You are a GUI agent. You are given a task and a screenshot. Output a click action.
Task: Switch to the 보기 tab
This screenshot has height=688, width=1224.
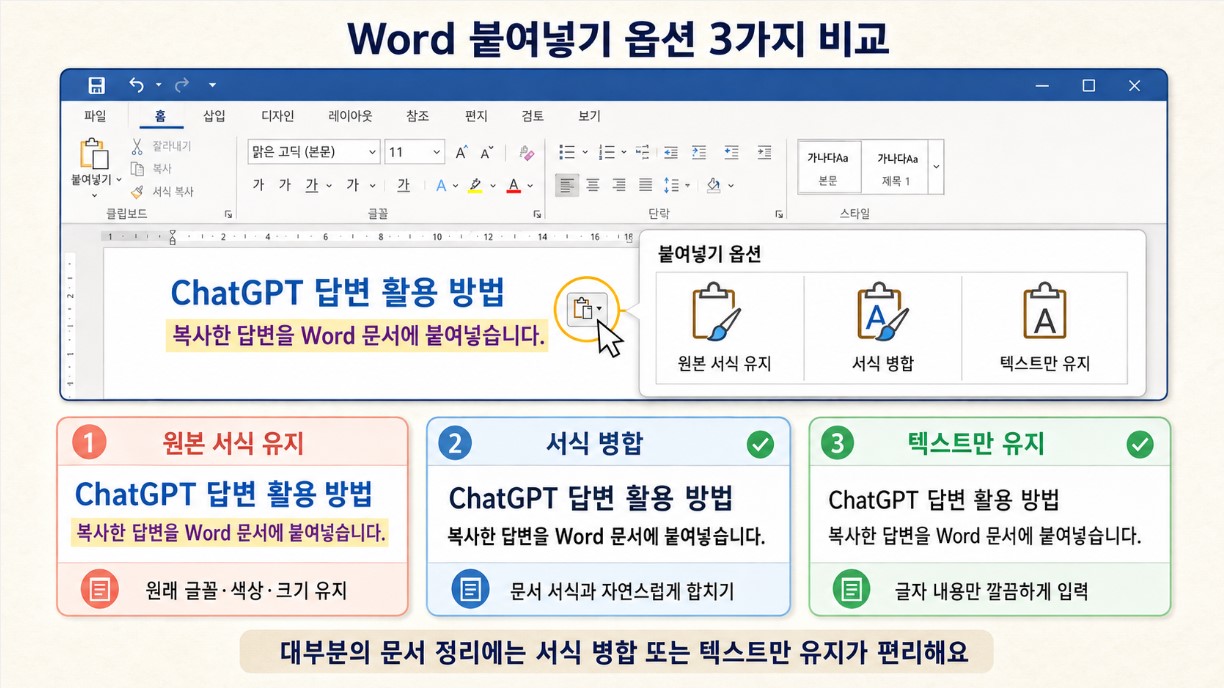(x=589, y=116)
